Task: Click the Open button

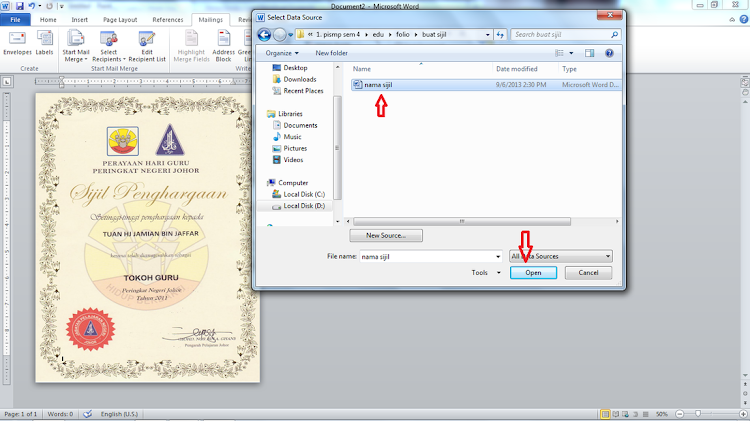Action: click(533, 272)
